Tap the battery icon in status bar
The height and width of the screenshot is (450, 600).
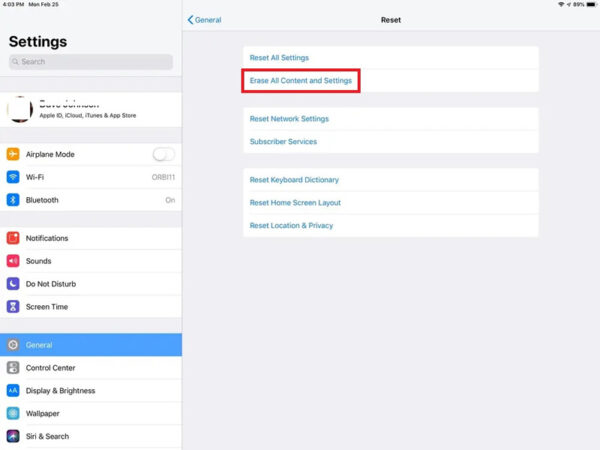coord(591,5)
